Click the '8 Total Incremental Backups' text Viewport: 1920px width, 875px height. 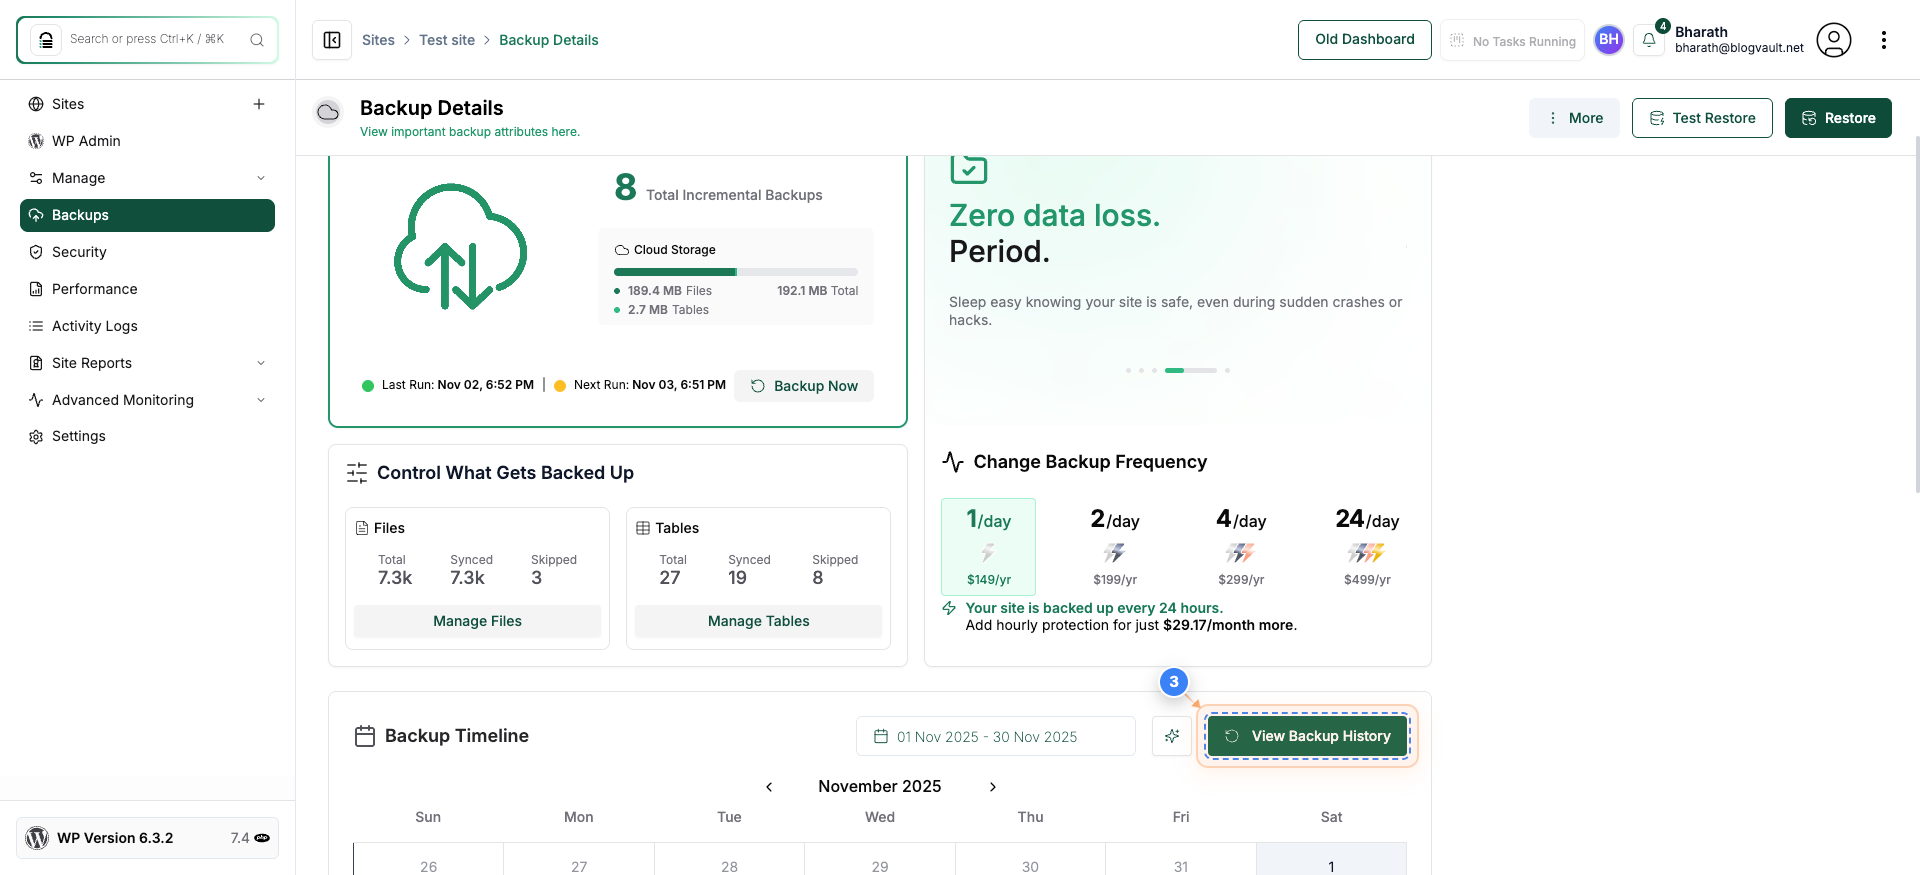coord(719,188)
